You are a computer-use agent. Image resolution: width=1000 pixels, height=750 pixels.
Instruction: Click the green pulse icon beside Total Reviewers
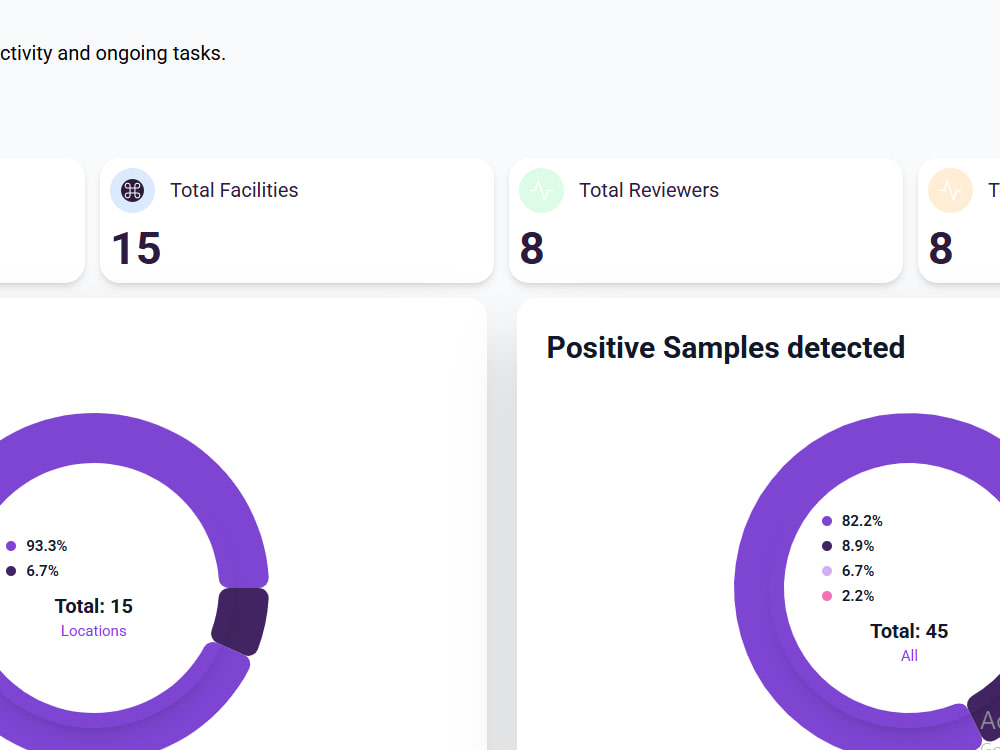pos(541,190)
